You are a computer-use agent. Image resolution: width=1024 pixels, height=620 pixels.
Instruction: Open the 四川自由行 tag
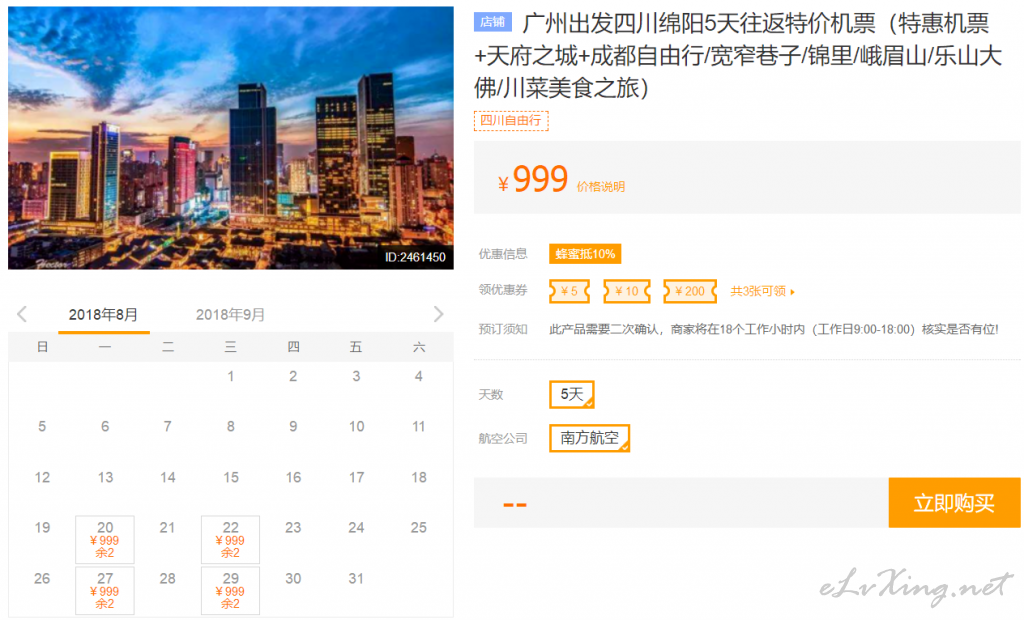(x=511, y=121)
